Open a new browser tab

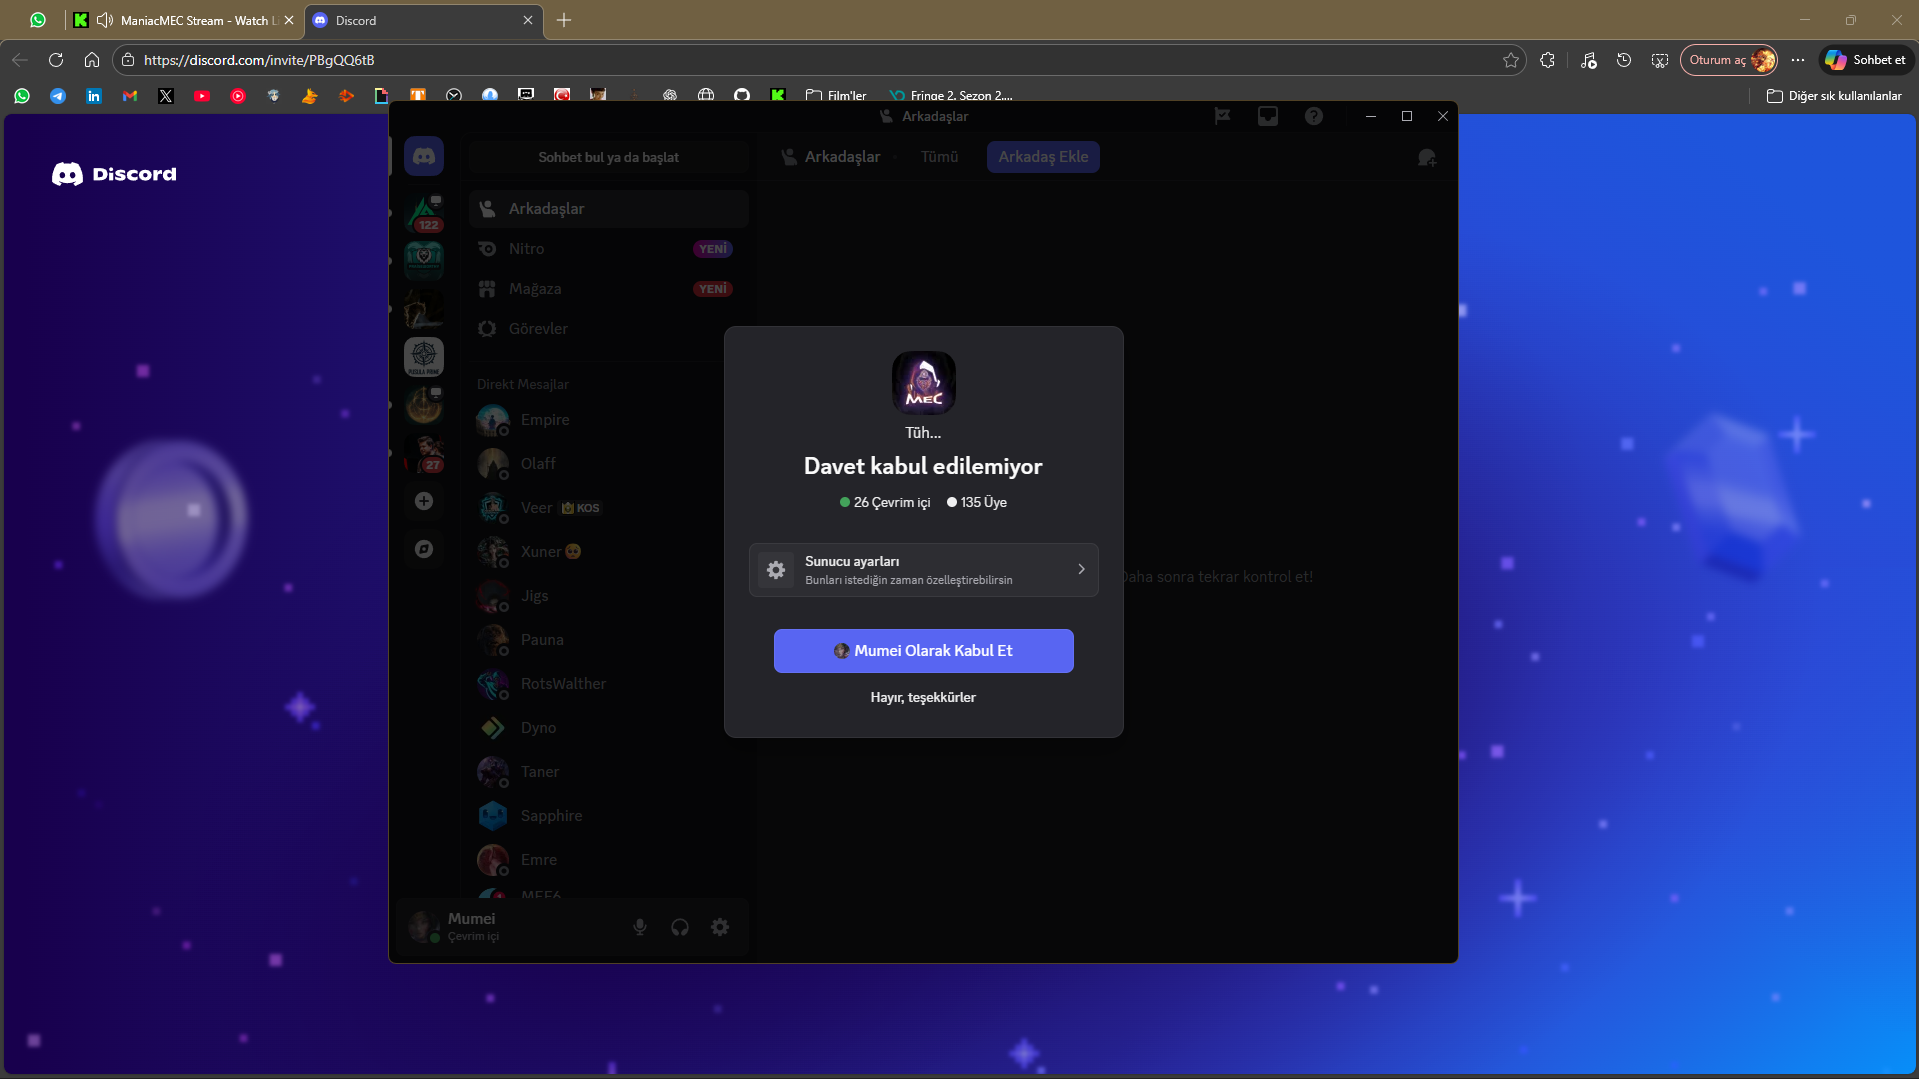click(x=564, y=20)
